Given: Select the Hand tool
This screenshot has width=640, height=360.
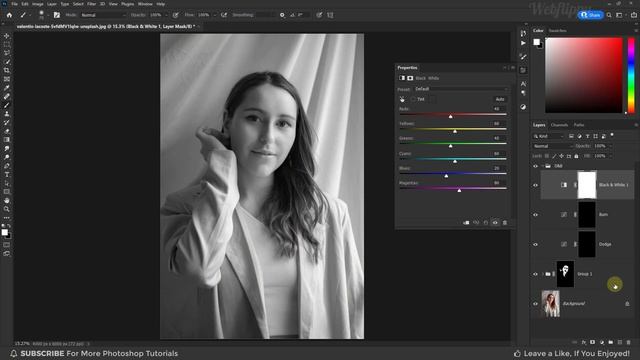Looking at the screenshot, I should [7, 200].
